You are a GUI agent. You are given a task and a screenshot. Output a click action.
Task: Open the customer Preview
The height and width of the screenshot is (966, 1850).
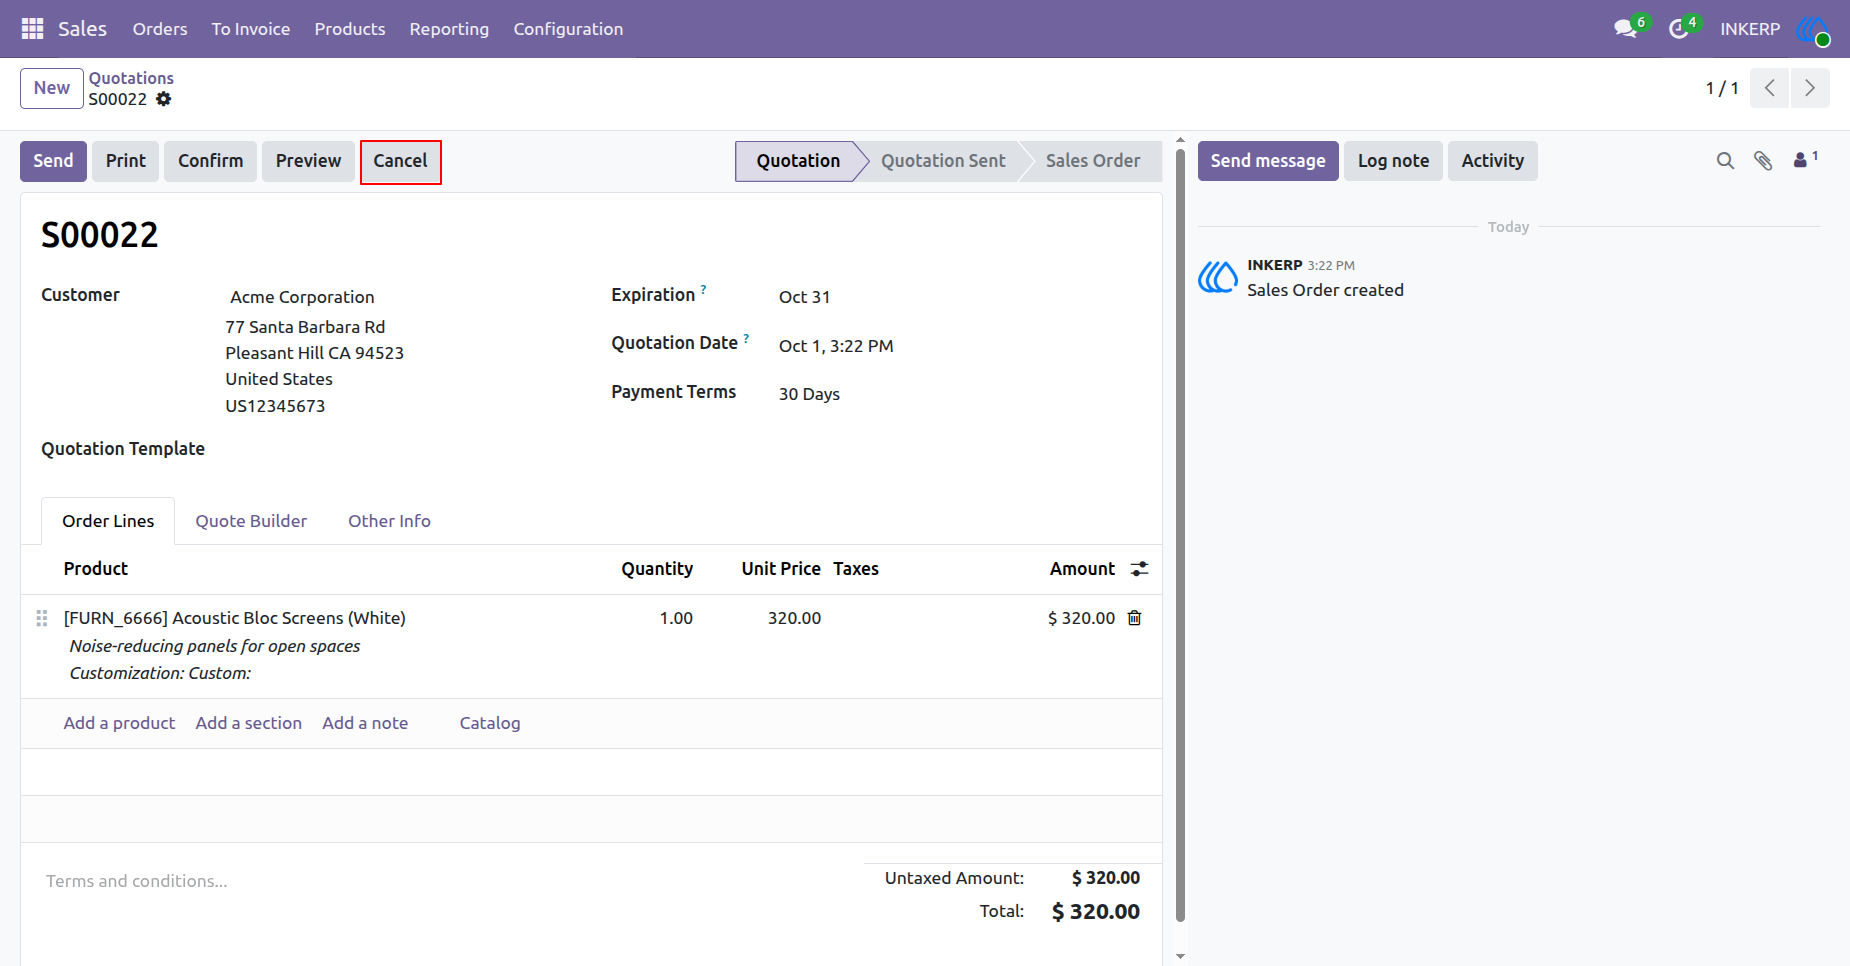(308, 161)
